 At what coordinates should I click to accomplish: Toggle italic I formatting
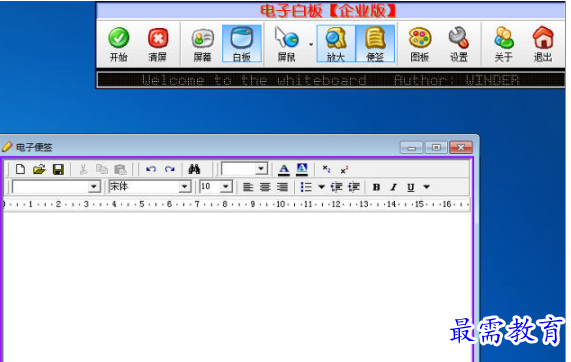tap(394, 187)
